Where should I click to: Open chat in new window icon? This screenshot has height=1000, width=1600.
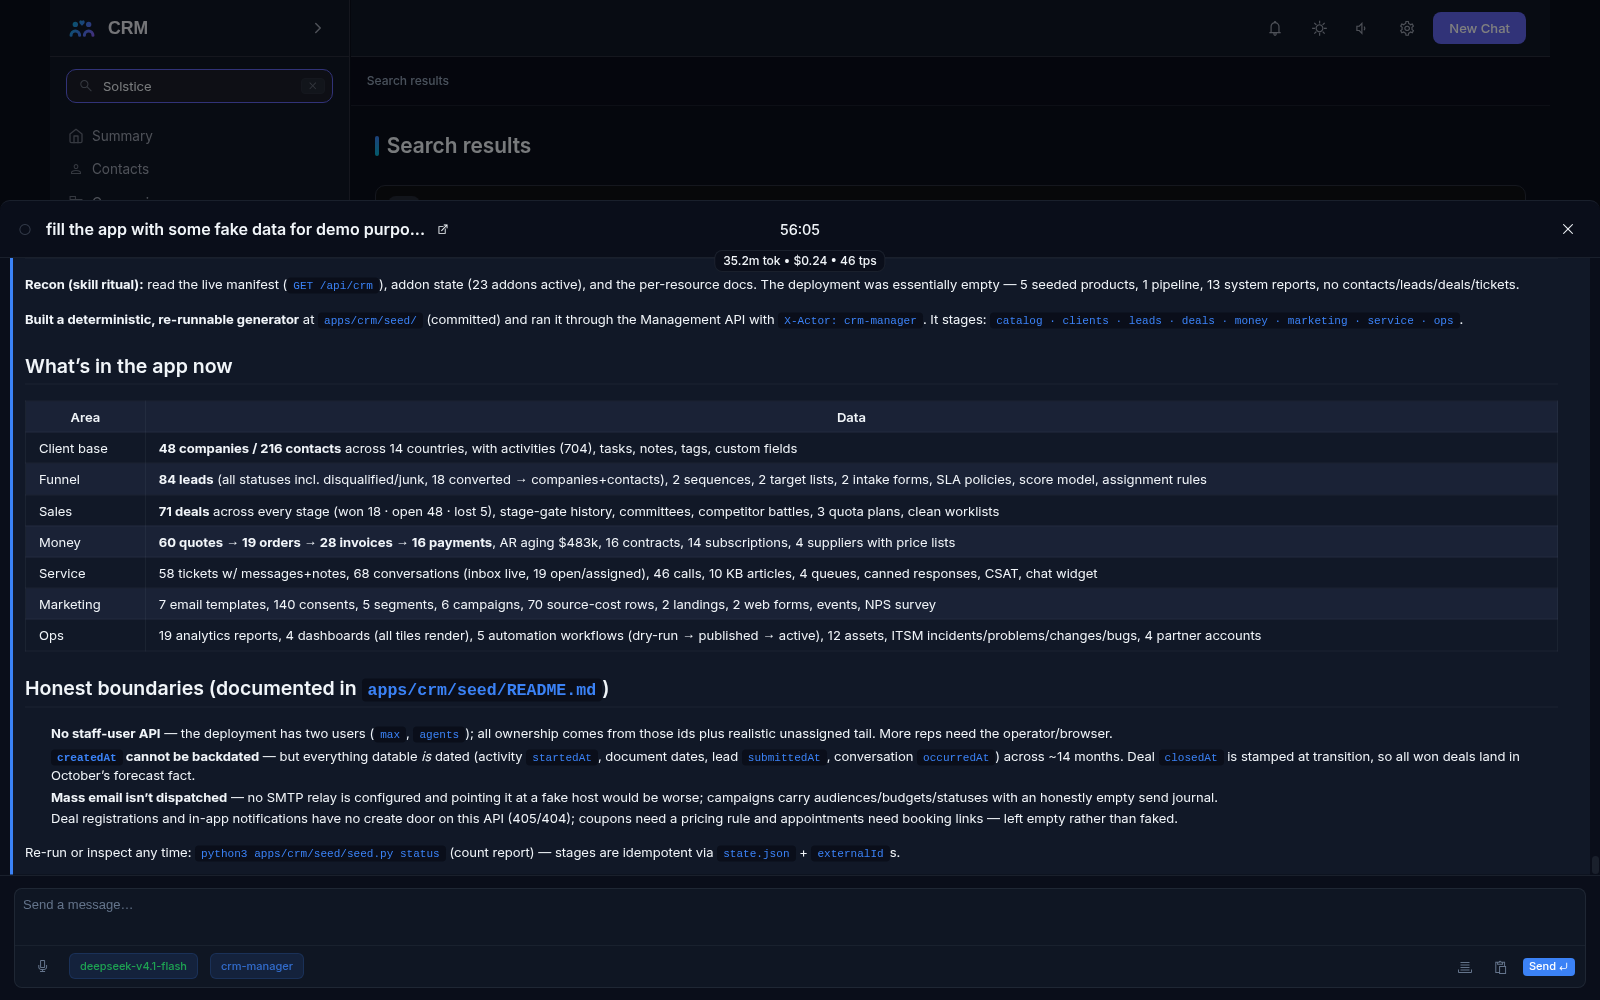tap(443, 229)
